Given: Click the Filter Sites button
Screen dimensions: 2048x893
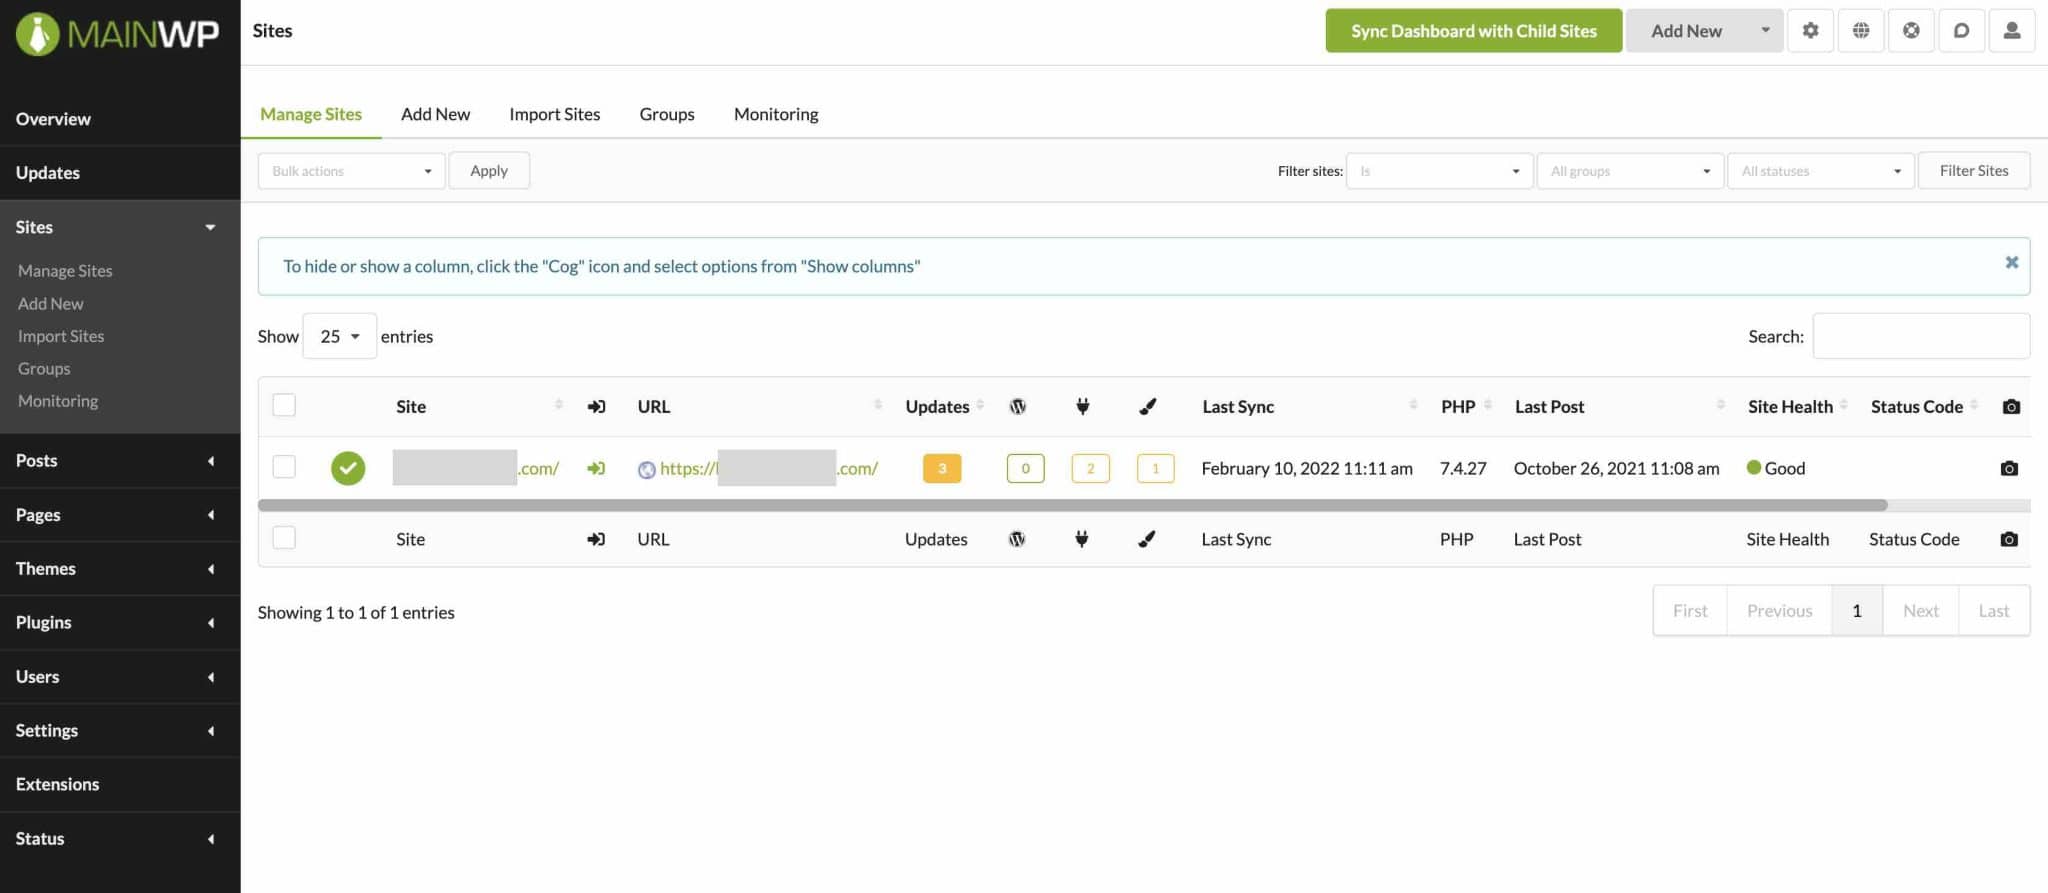Looking at the screenshot, I should point(1973,171).
